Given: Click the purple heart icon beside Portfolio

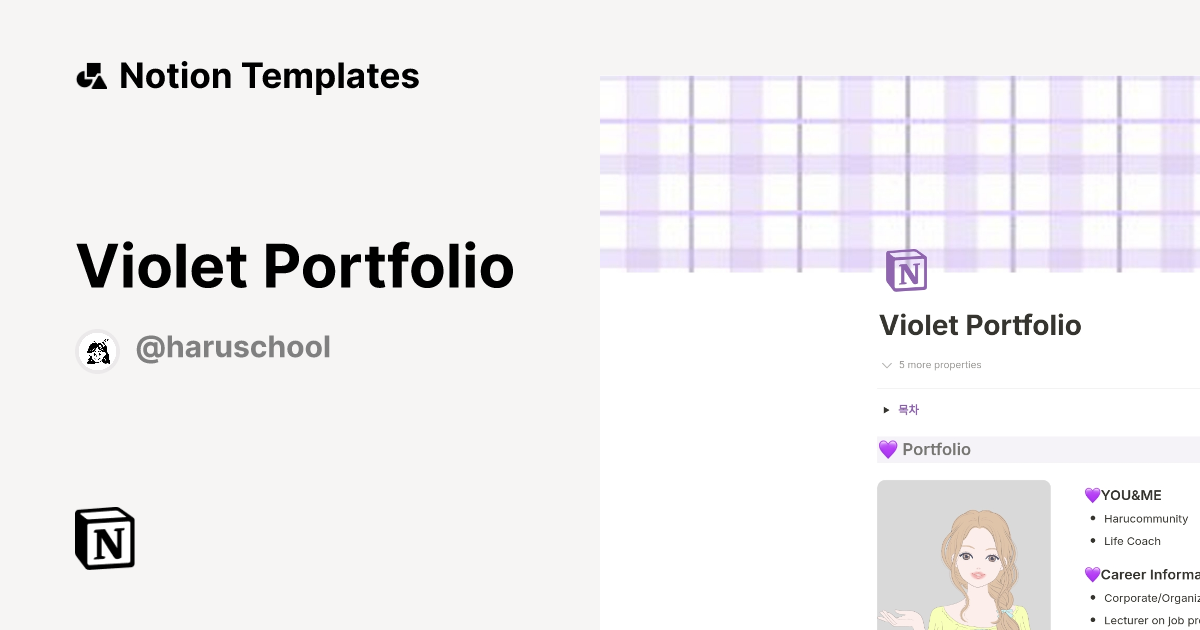Looking at the screenshot, I should (888, 449).
